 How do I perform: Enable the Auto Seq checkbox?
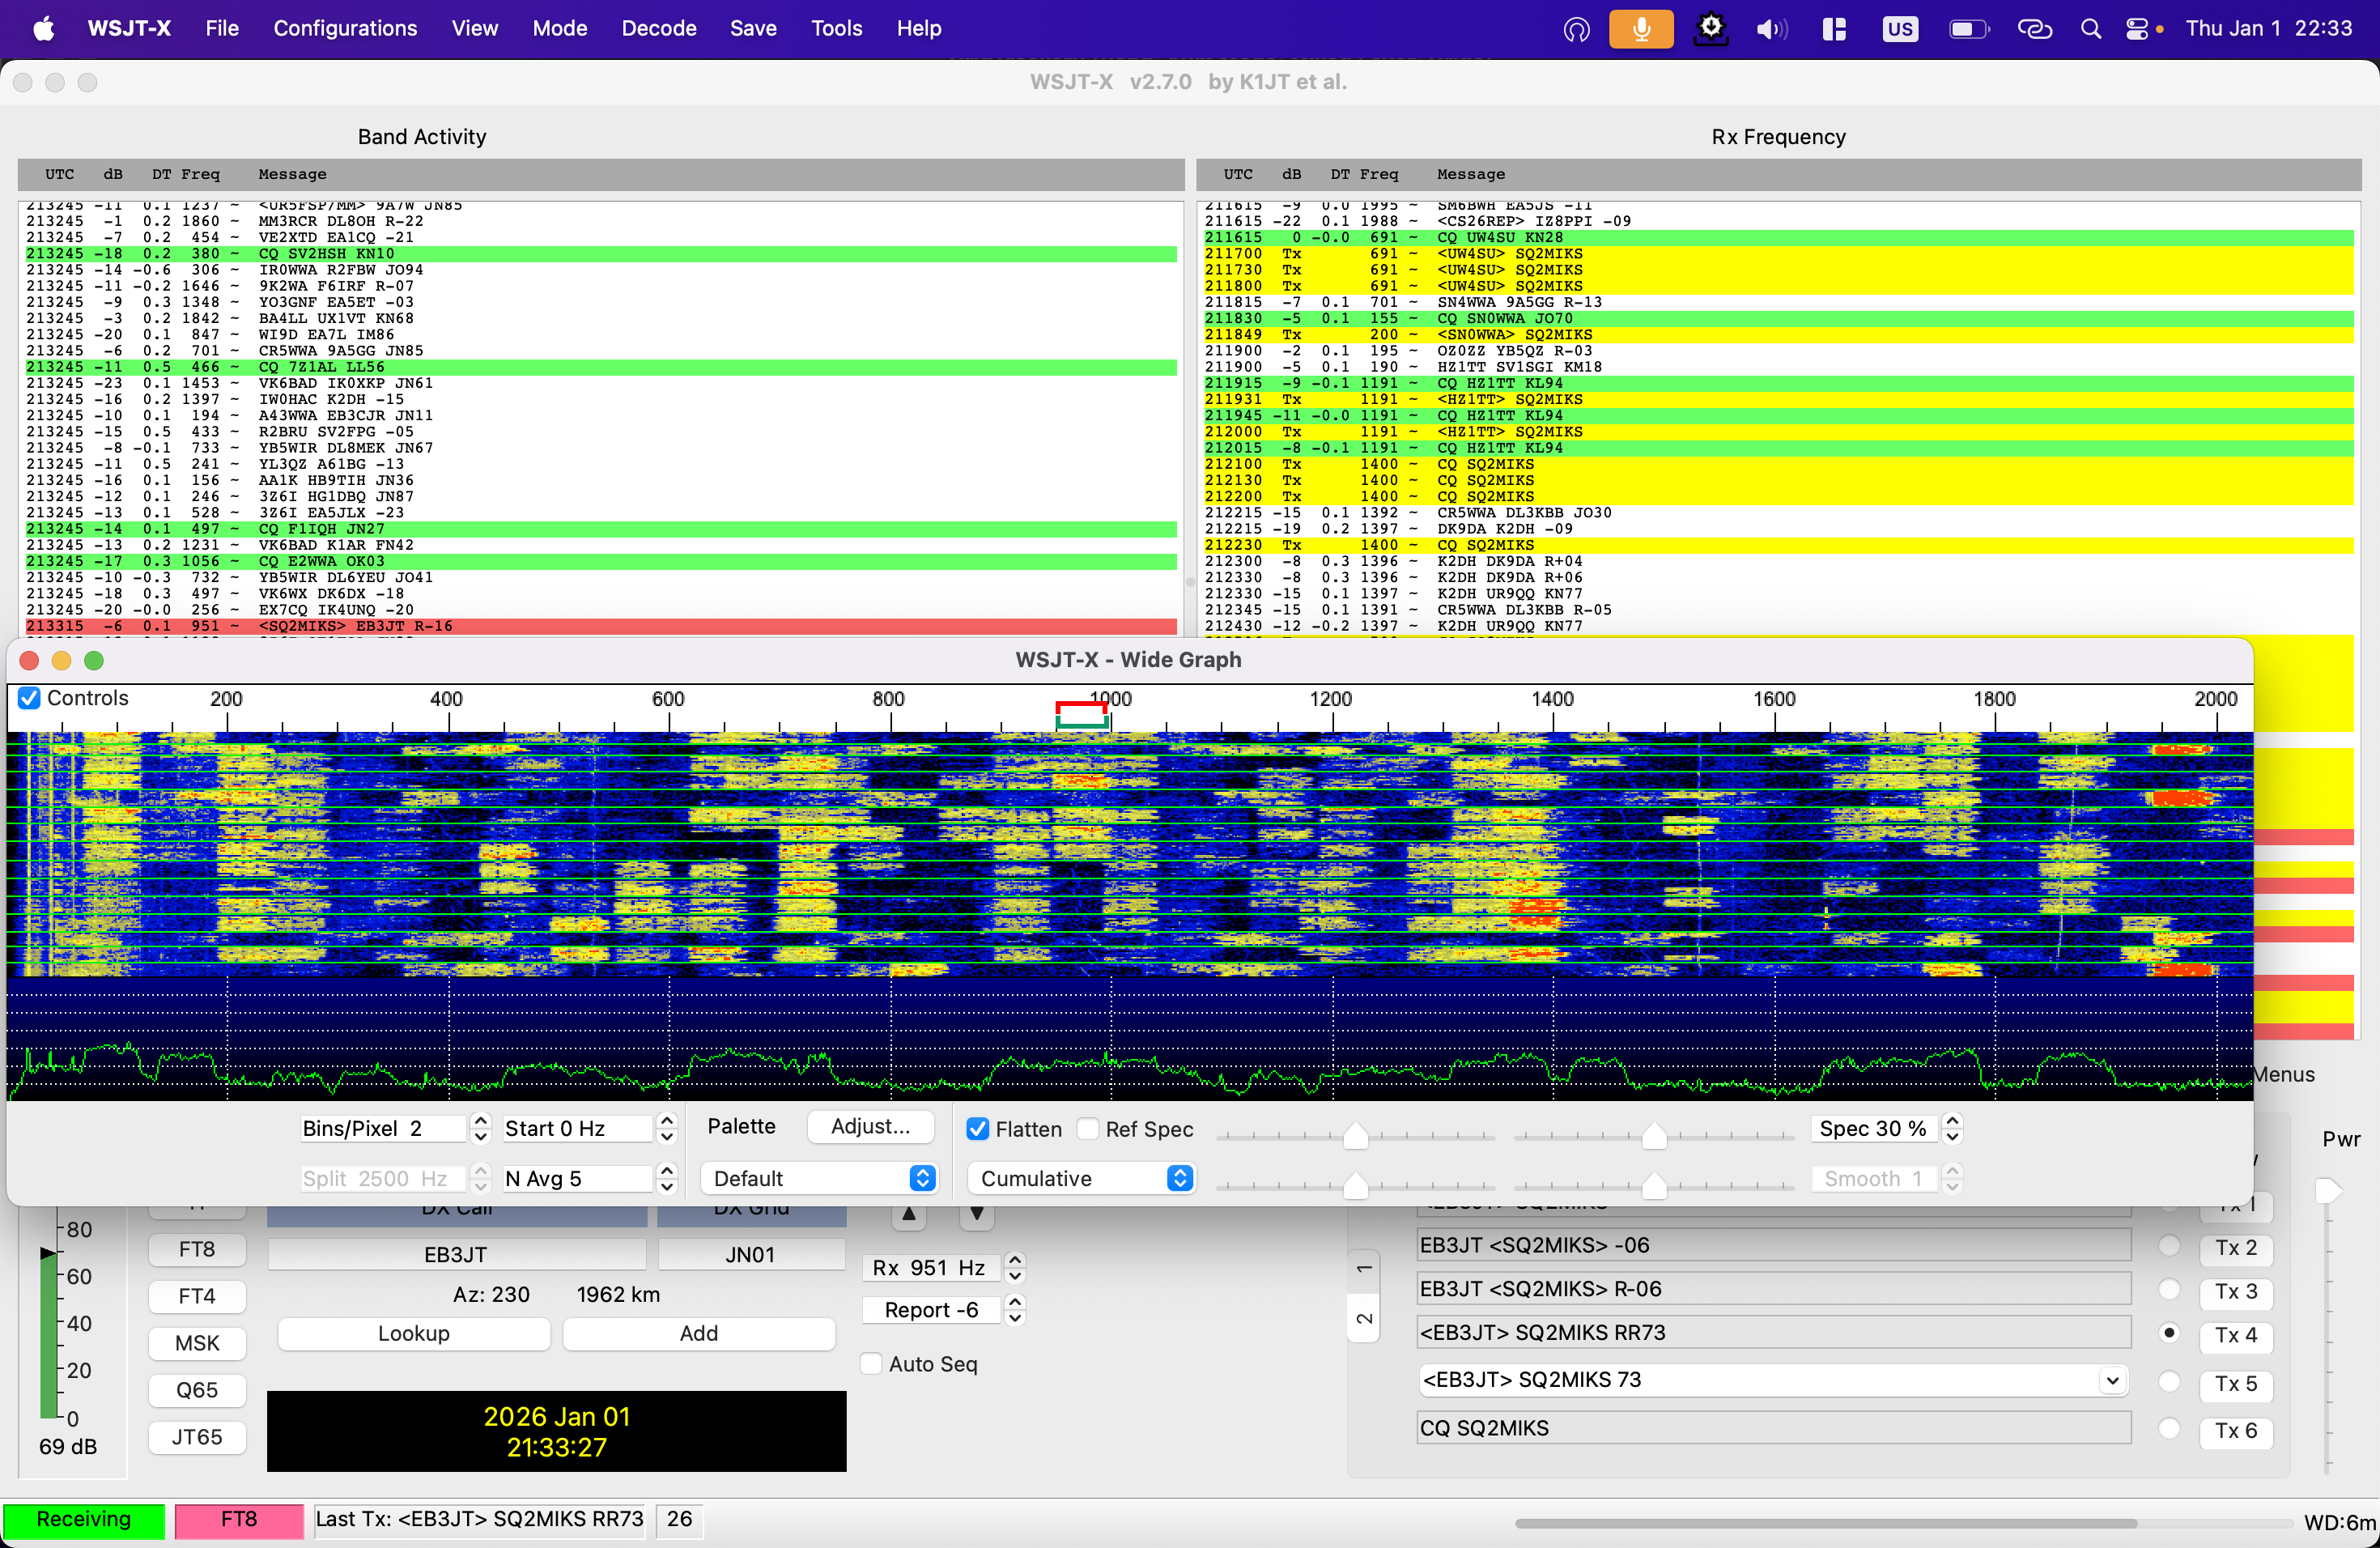(x=871, y=1364)
